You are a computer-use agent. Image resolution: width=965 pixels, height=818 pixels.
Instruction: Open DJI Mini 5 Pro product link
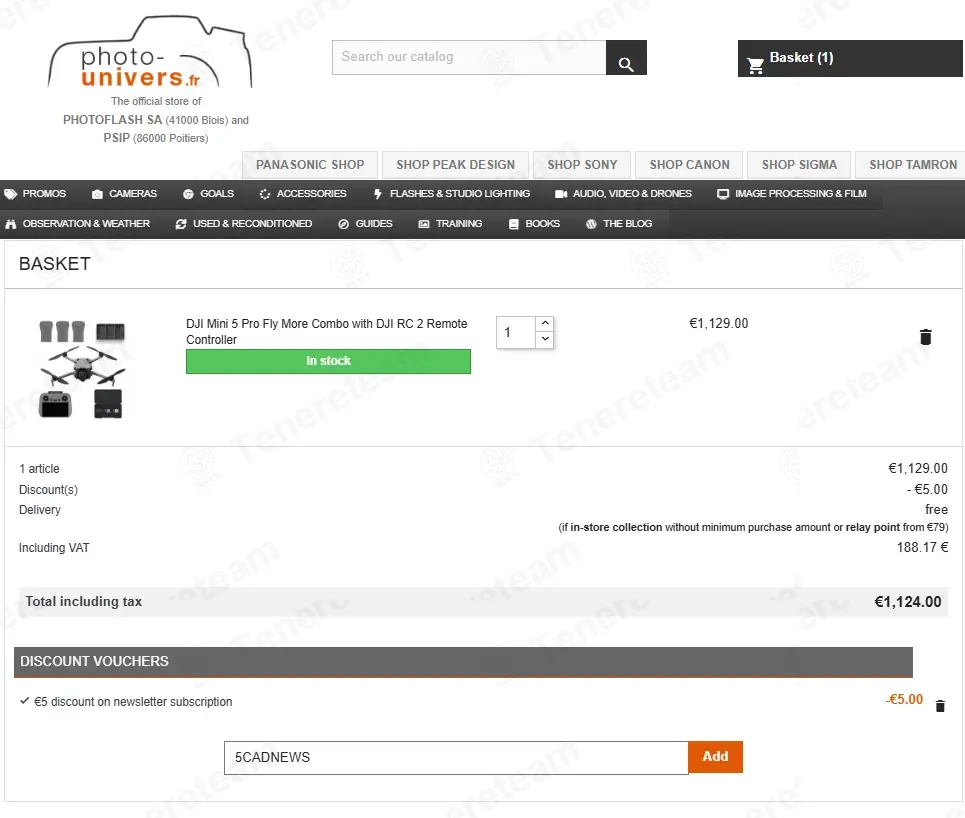pyautogui.click(x=327, y=332)
